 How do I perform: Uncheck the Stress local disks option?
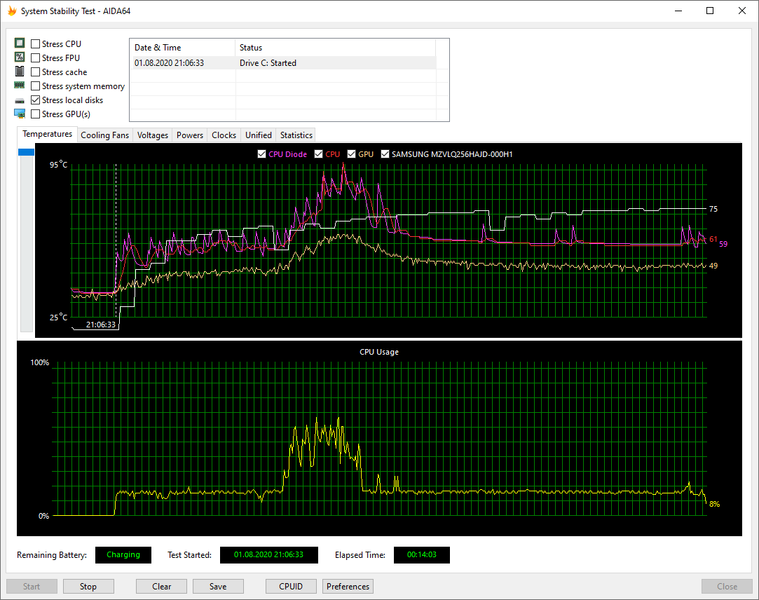[36, 100]
